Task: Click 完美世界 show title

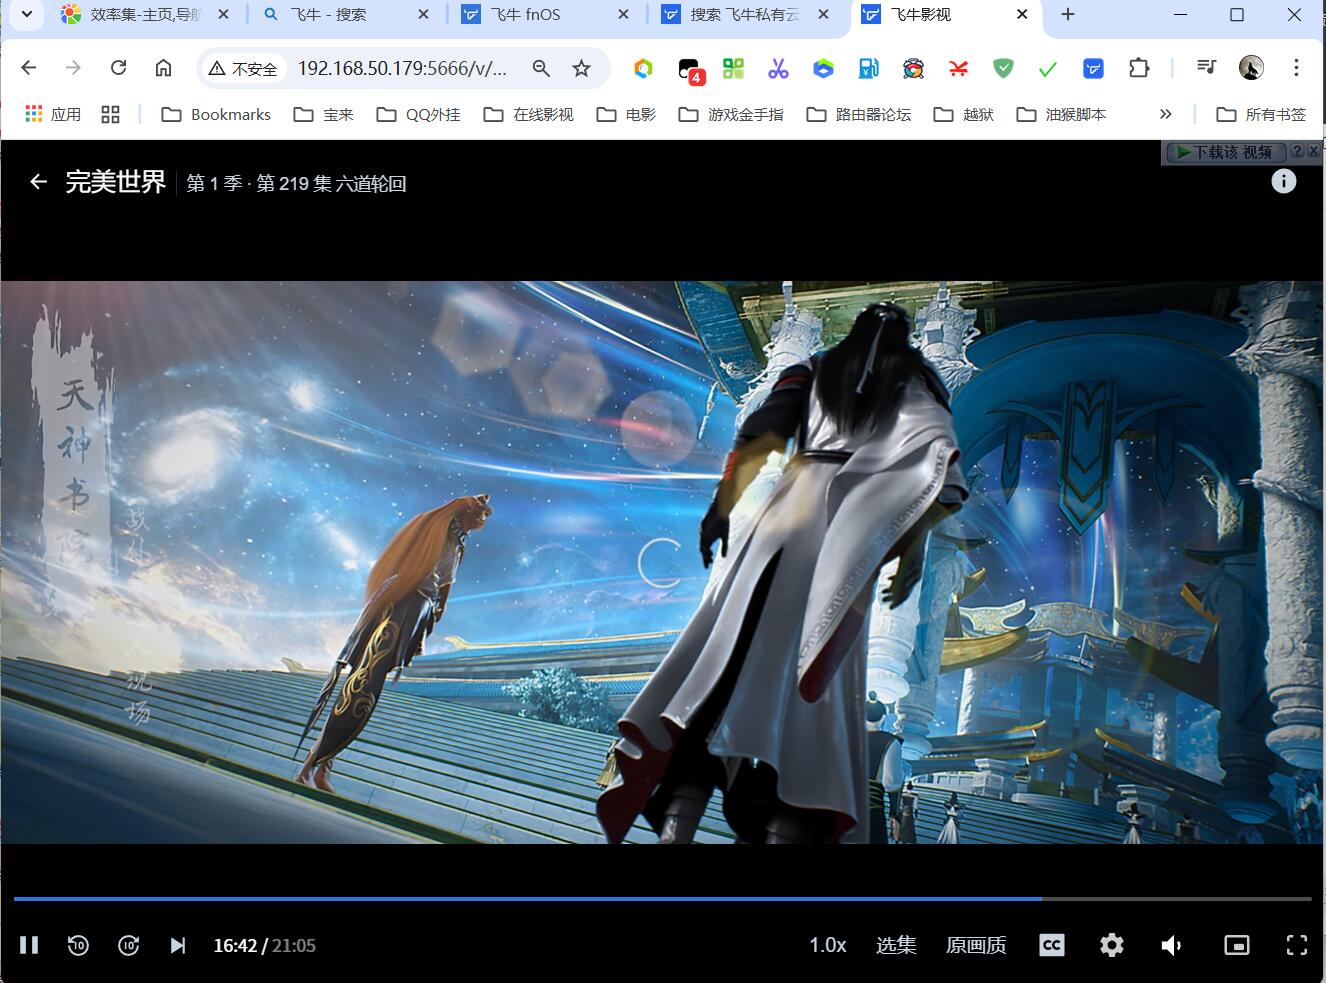Action: [x=115, y=182]
